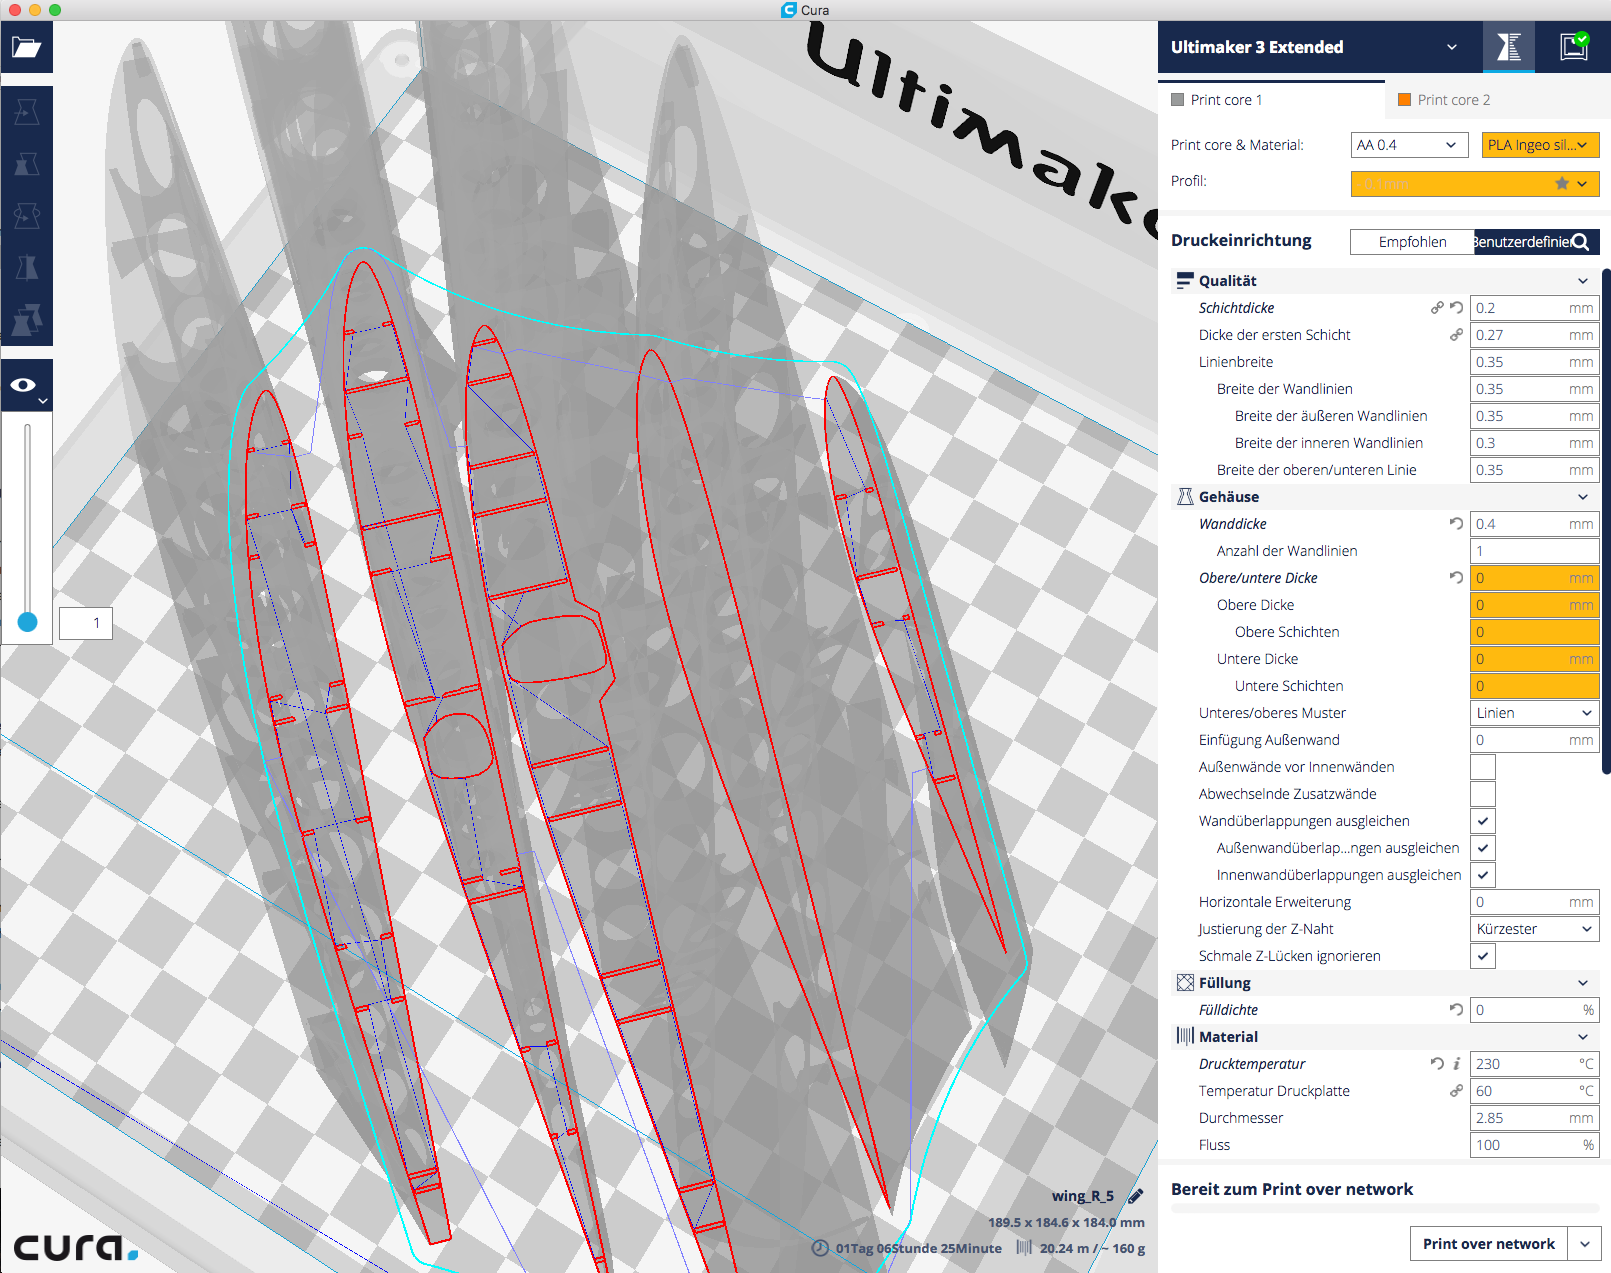Uncheck Schmale Z-Lücken ignorieren
This screenshot has height=1273, width=1611.
point(1483,956)
